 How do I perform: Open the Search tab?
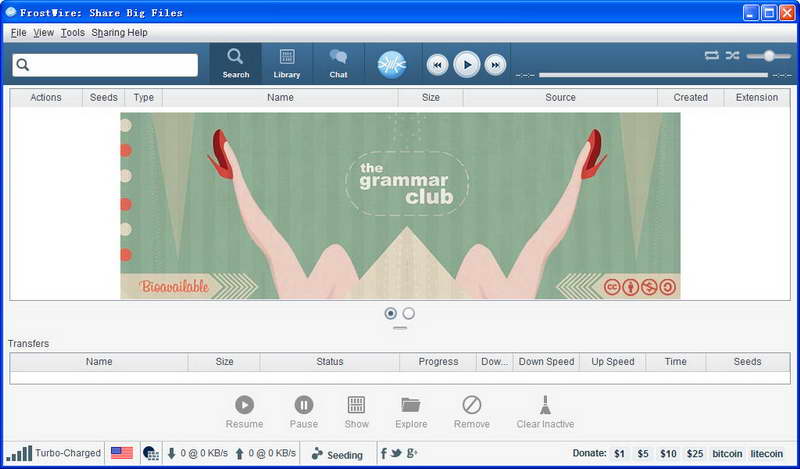click(x=235, y=63)
